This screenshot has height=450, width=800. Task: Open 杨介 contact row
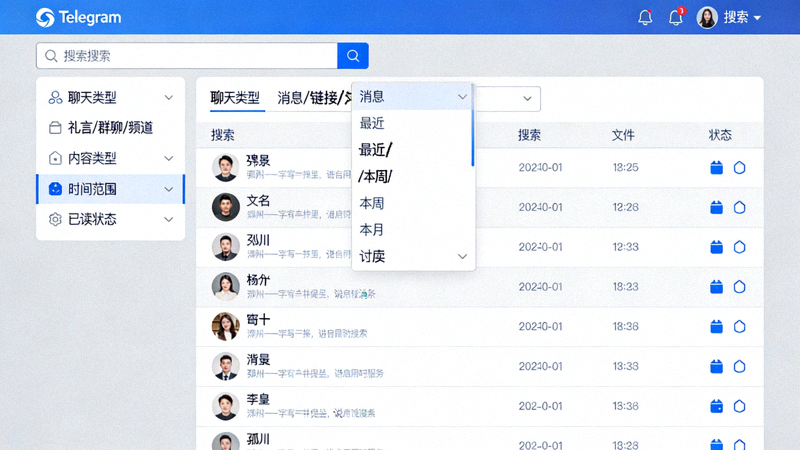(480, 287)
